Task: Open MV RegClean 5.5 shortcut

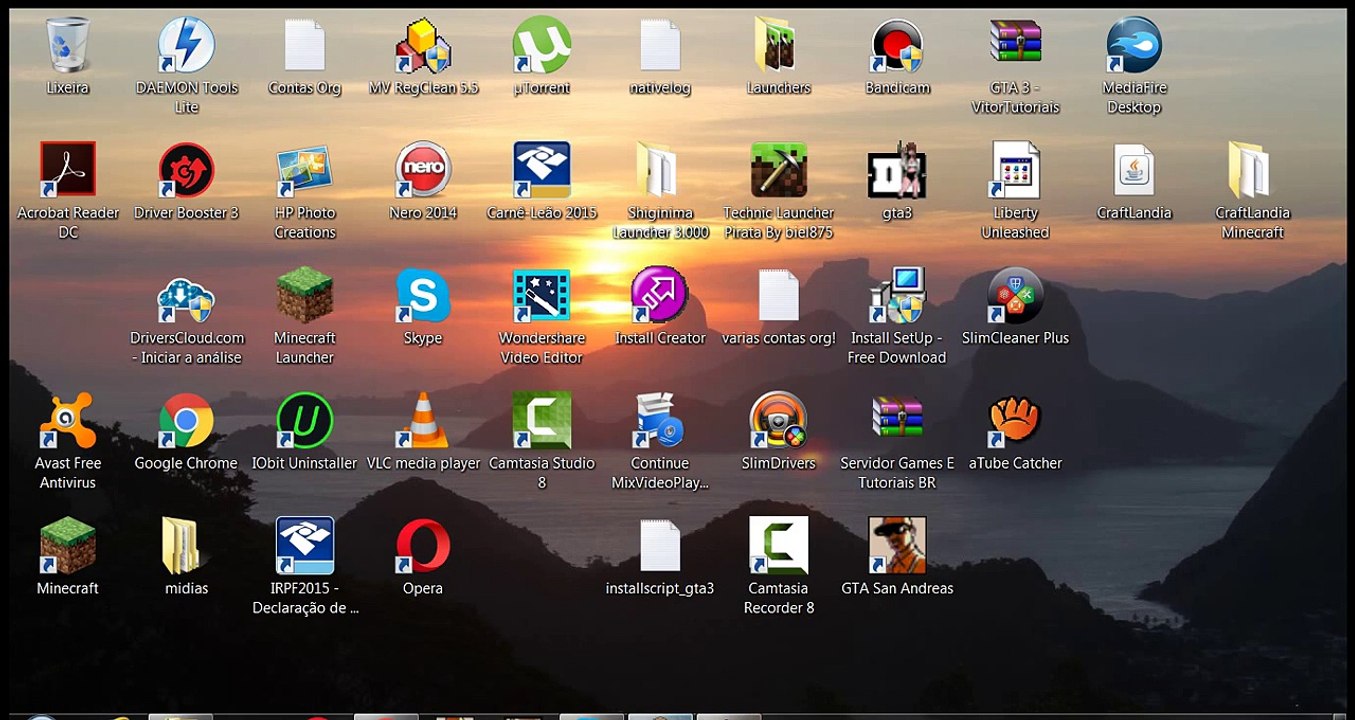Action: 423,45
